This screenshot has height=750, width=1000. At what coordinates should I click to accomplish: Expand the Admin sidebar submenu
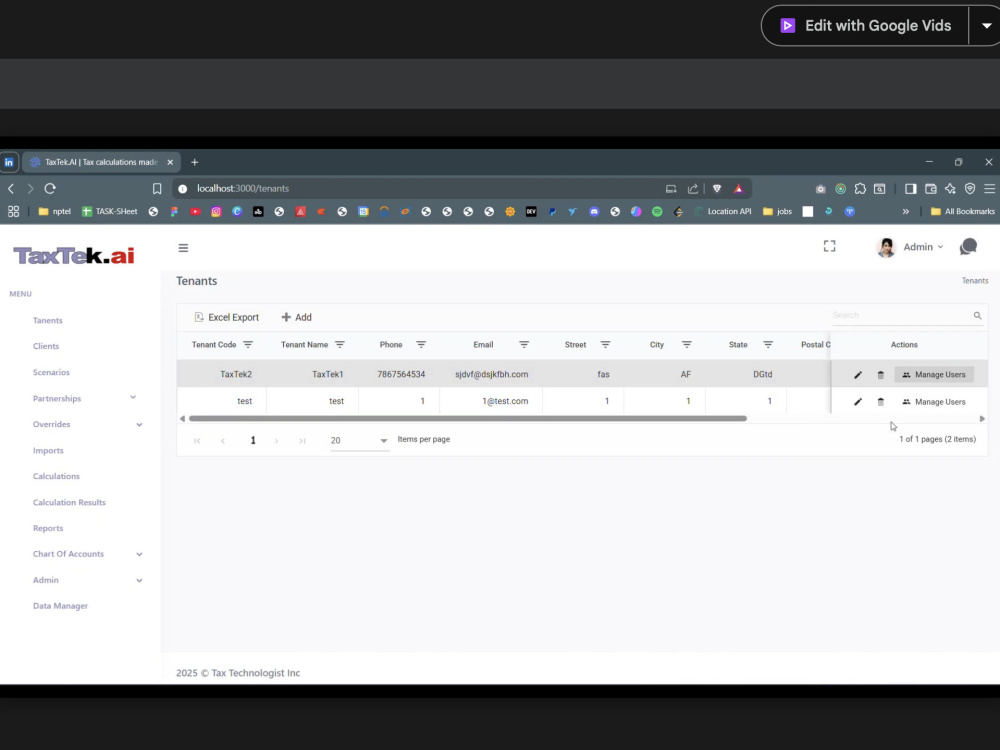tap(139, 580)
